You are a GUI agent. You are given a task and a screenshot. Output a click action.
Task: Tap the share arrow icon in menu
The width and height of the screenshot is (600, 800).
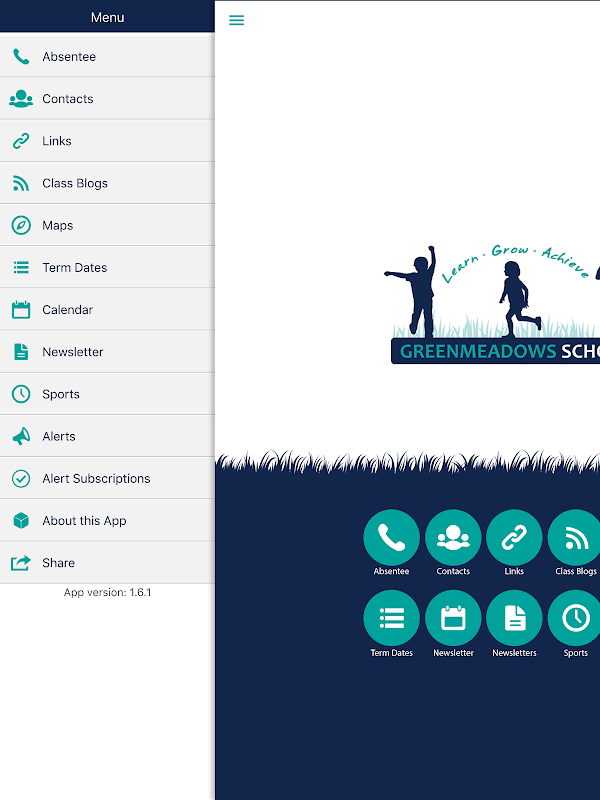pos(21,563)
